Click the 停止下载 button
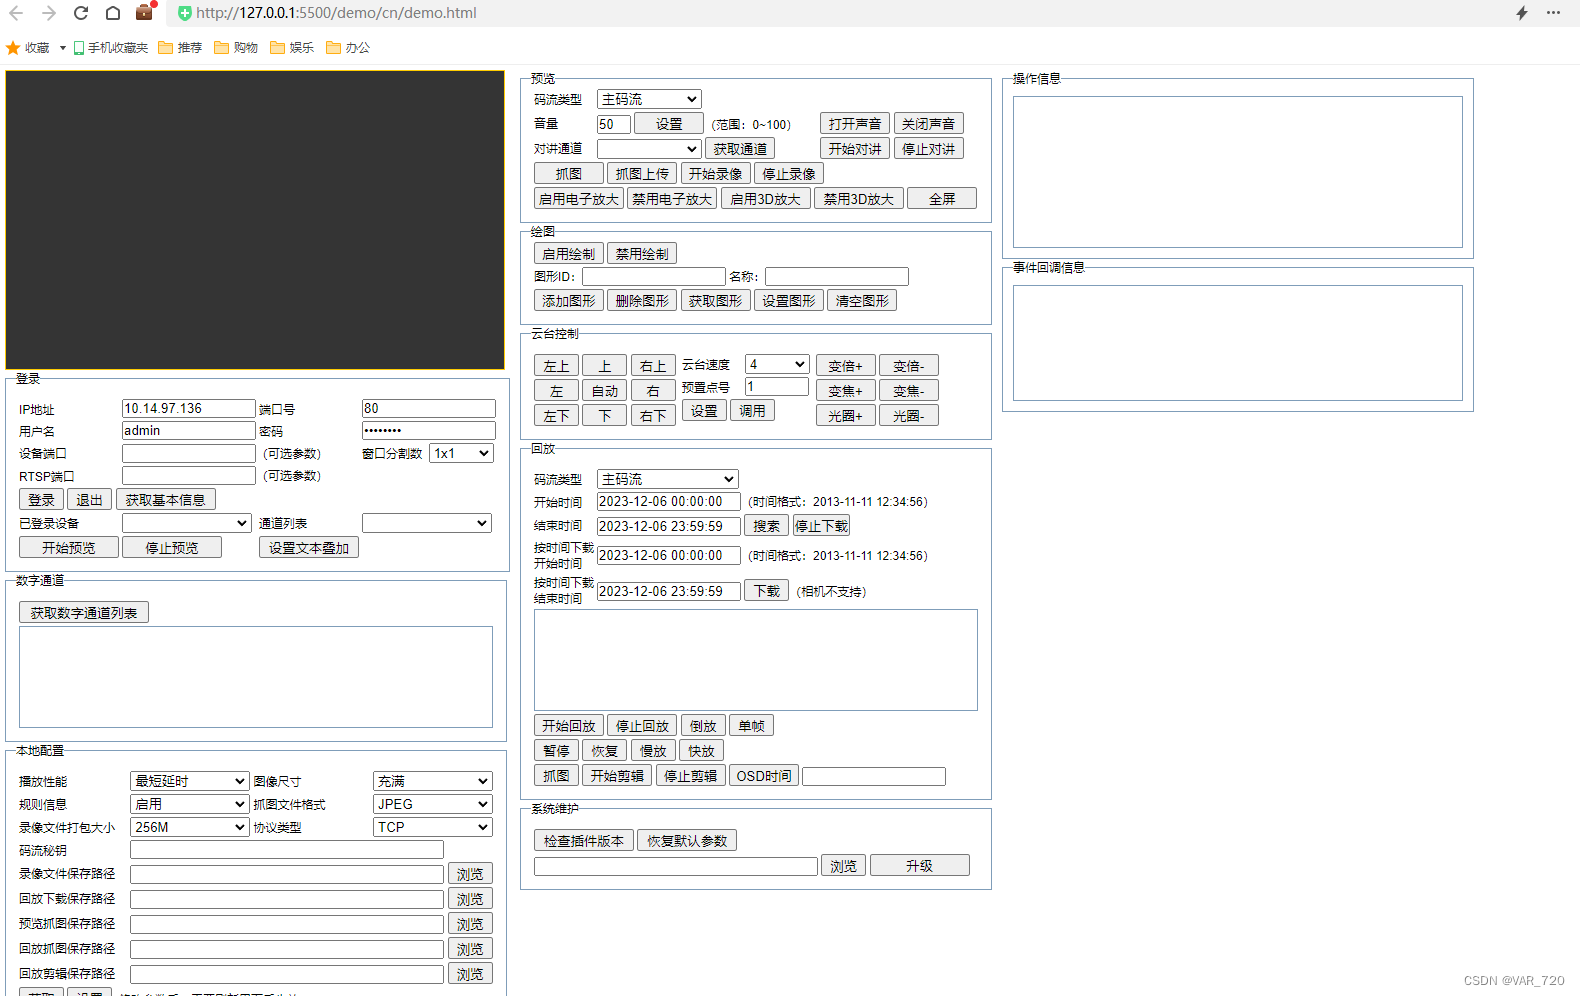This screenshot has height=996, width=1580. coord(821,525)
